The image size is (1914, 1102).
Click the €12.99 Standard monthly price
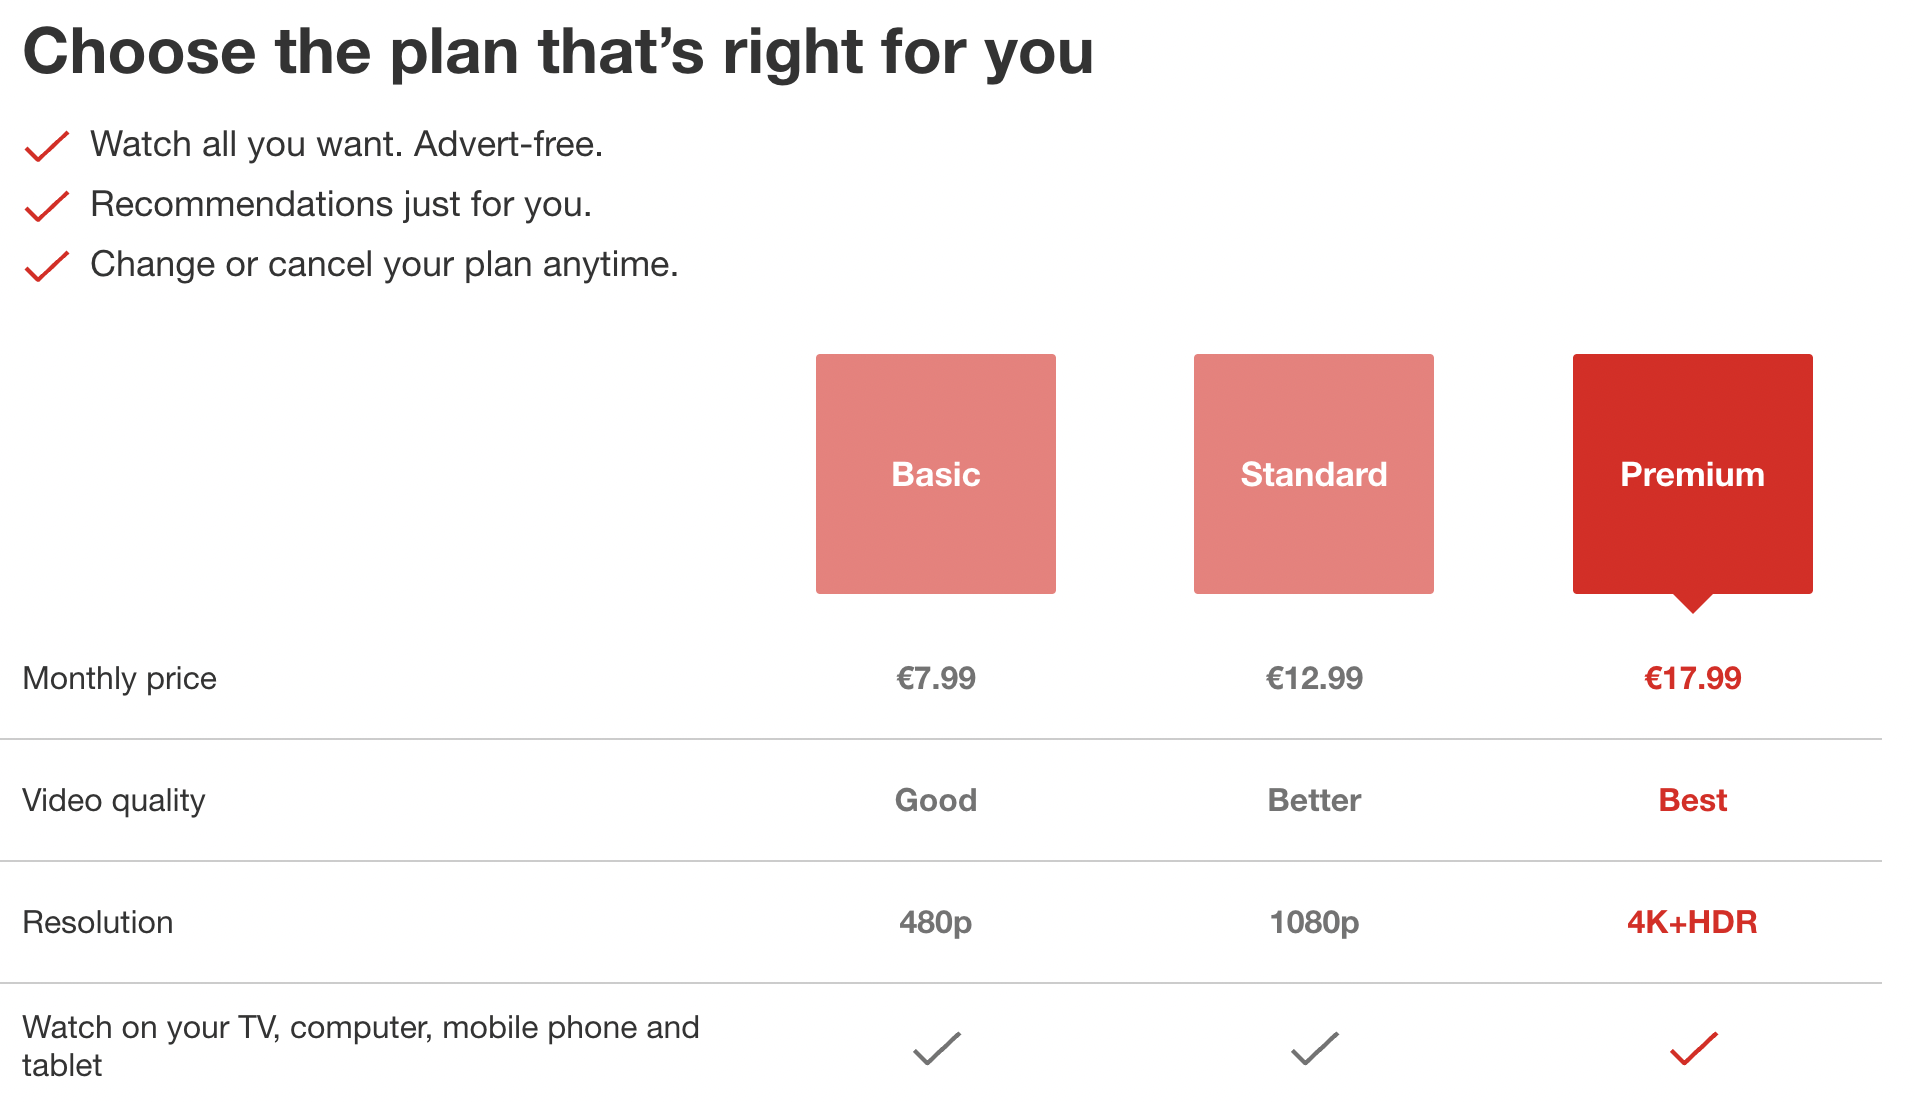coord(1314,678)
